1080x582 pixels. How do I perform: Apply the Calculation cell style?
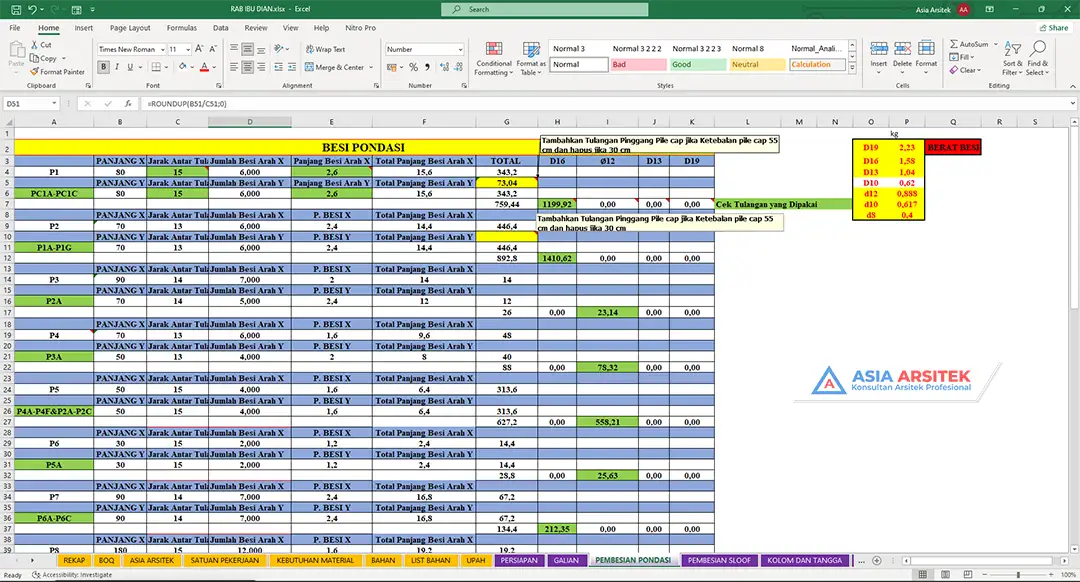point(817,65)
